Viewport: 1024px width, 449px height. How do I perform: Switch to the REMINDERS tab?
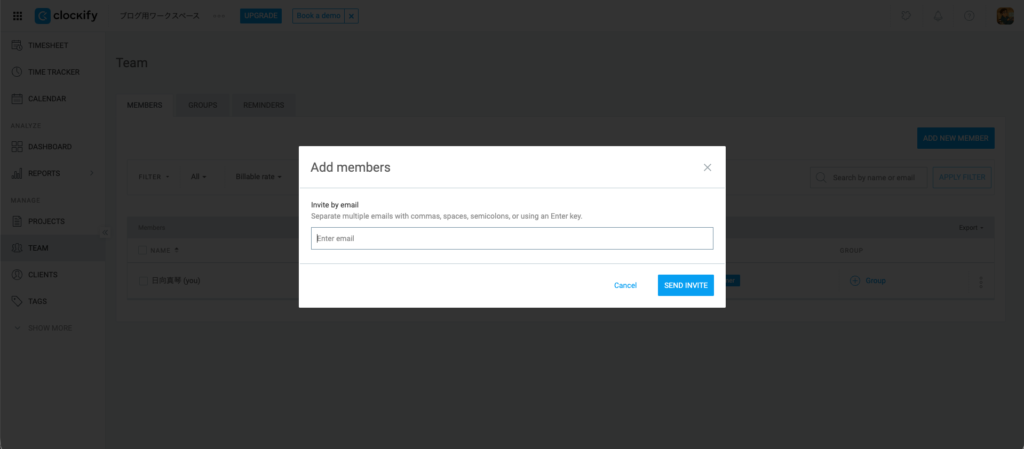[x=263, y=105]
